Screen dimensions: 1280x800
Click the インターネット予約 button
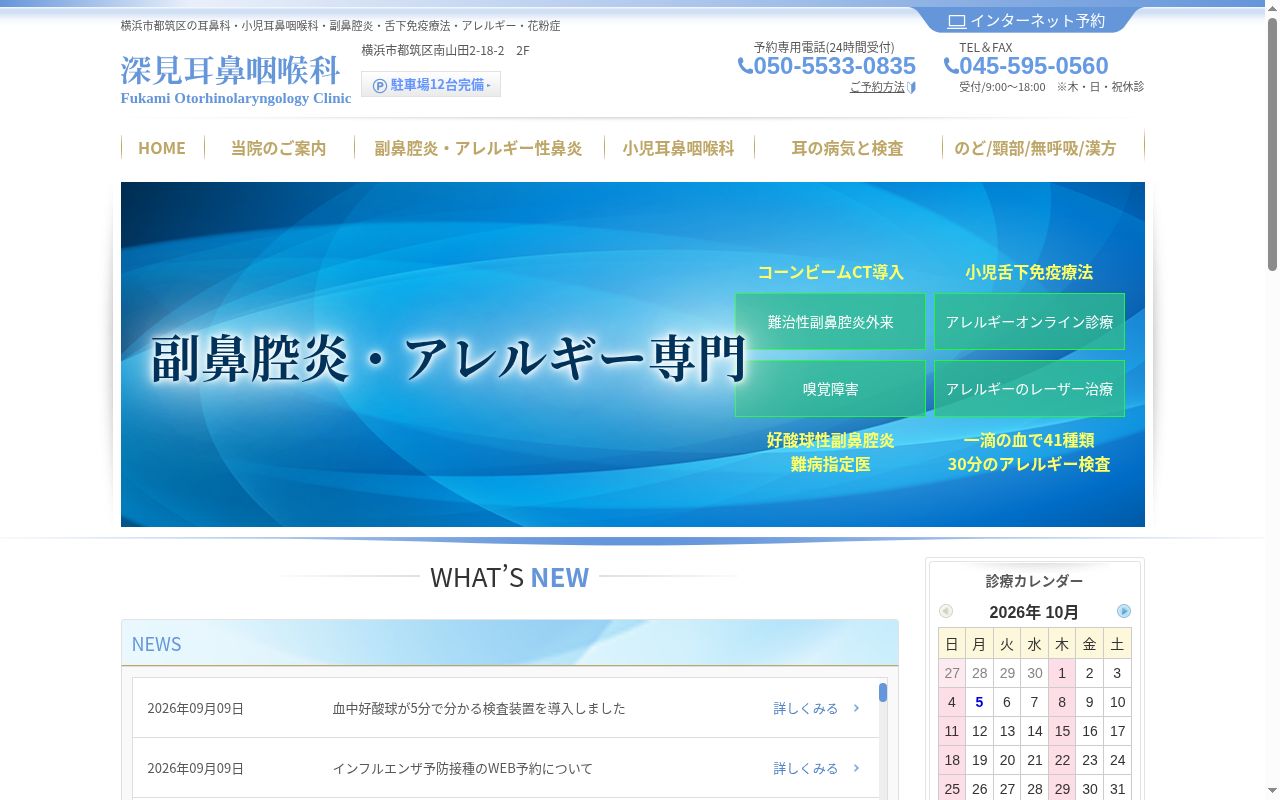click(x=1026, y=20)
